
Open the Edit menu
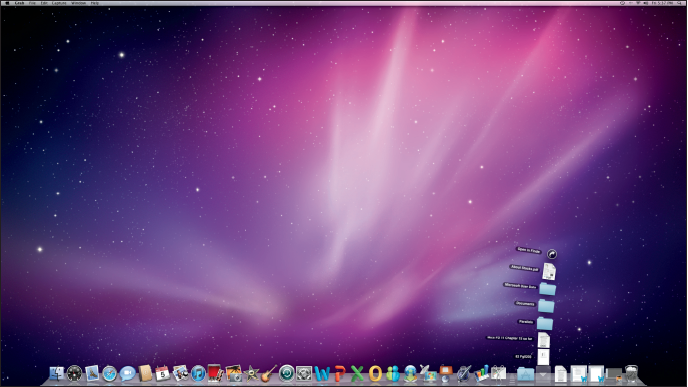(44, 3)
